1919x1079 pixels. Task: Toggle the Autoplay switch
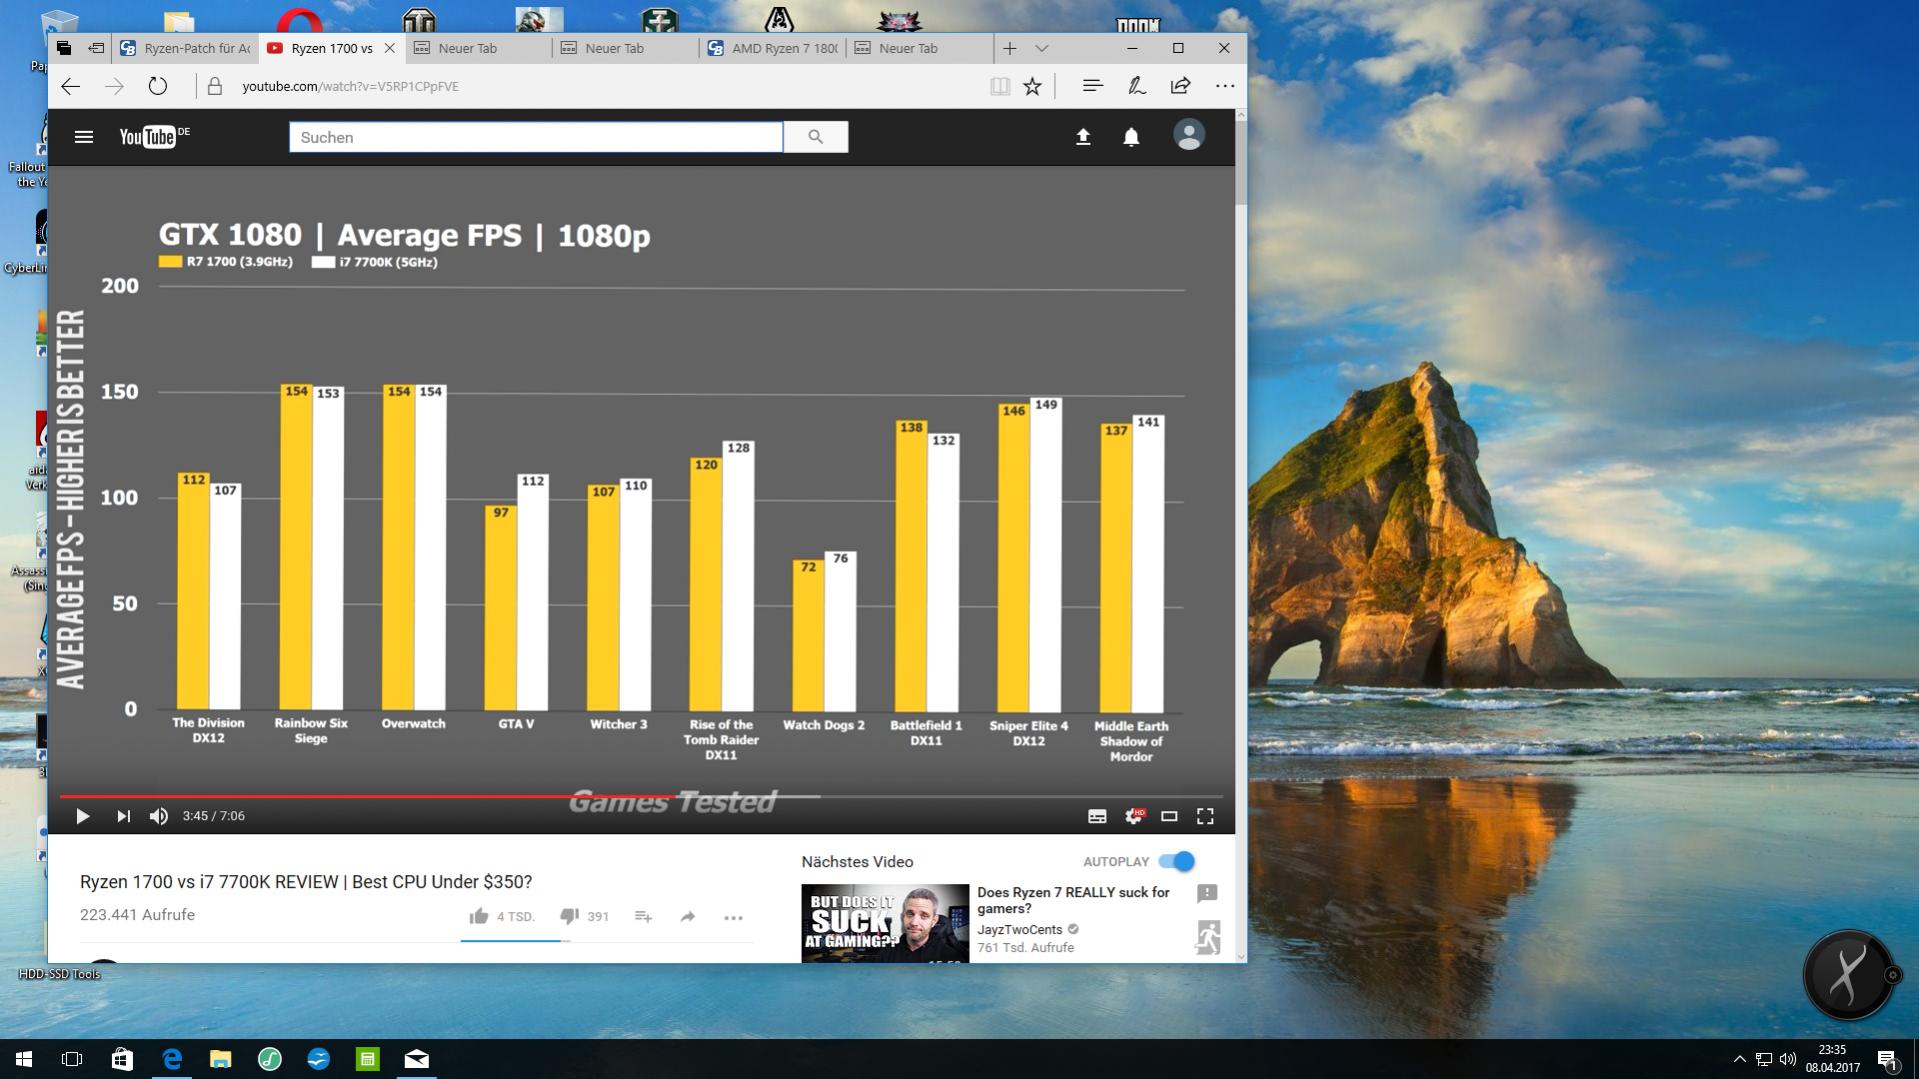pyautogui.click(x=1176, y=861)
